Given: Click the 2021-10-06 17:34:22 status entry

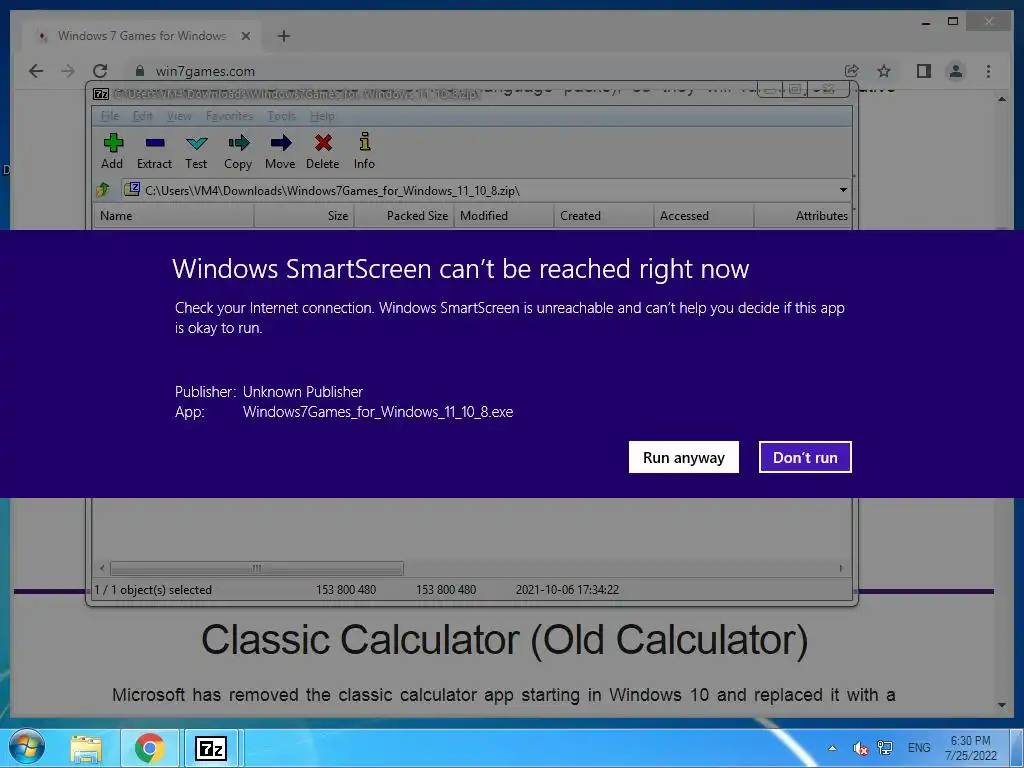Looking at the screenshot, I should [x=567, y=590].
